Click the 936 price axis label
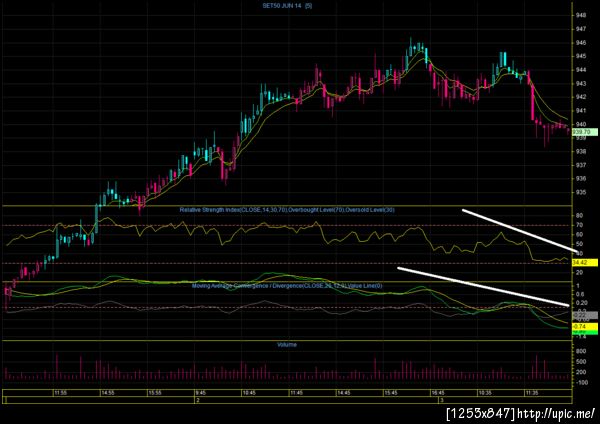This screenshot has height=424, width=600. (580, 179)
